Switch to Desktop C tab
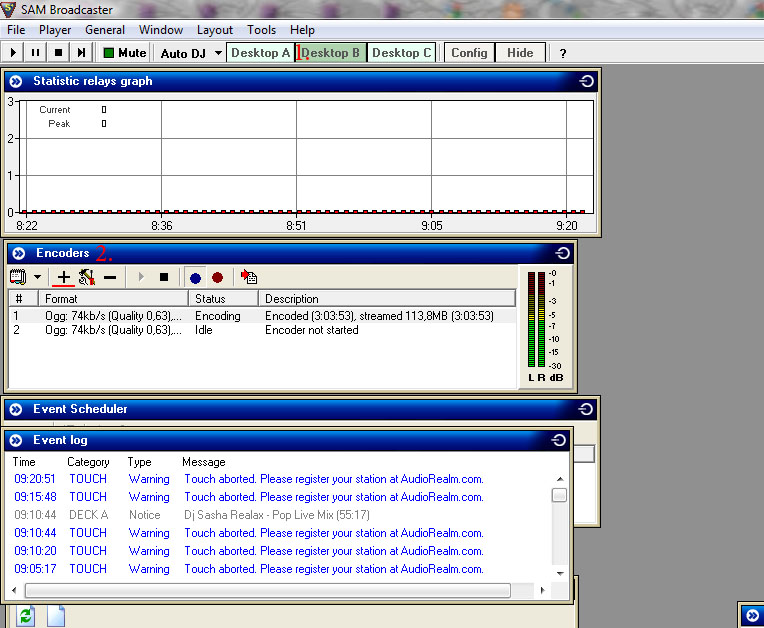The height and width of the screenshot is (628, 764). [x=402, y=52]
